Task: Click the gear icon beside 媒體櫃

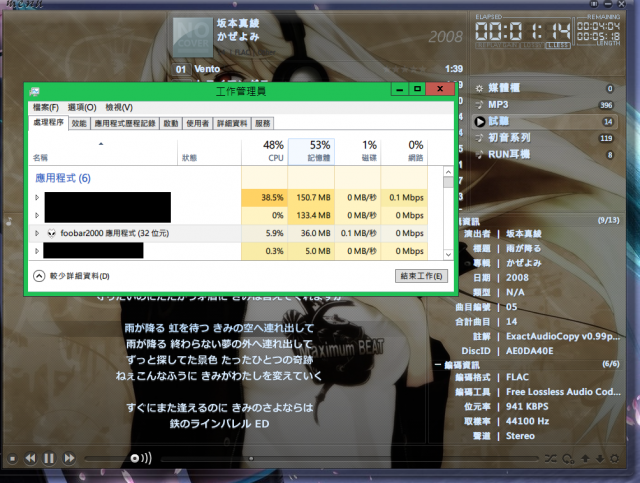Action: (x=479, y=88)
